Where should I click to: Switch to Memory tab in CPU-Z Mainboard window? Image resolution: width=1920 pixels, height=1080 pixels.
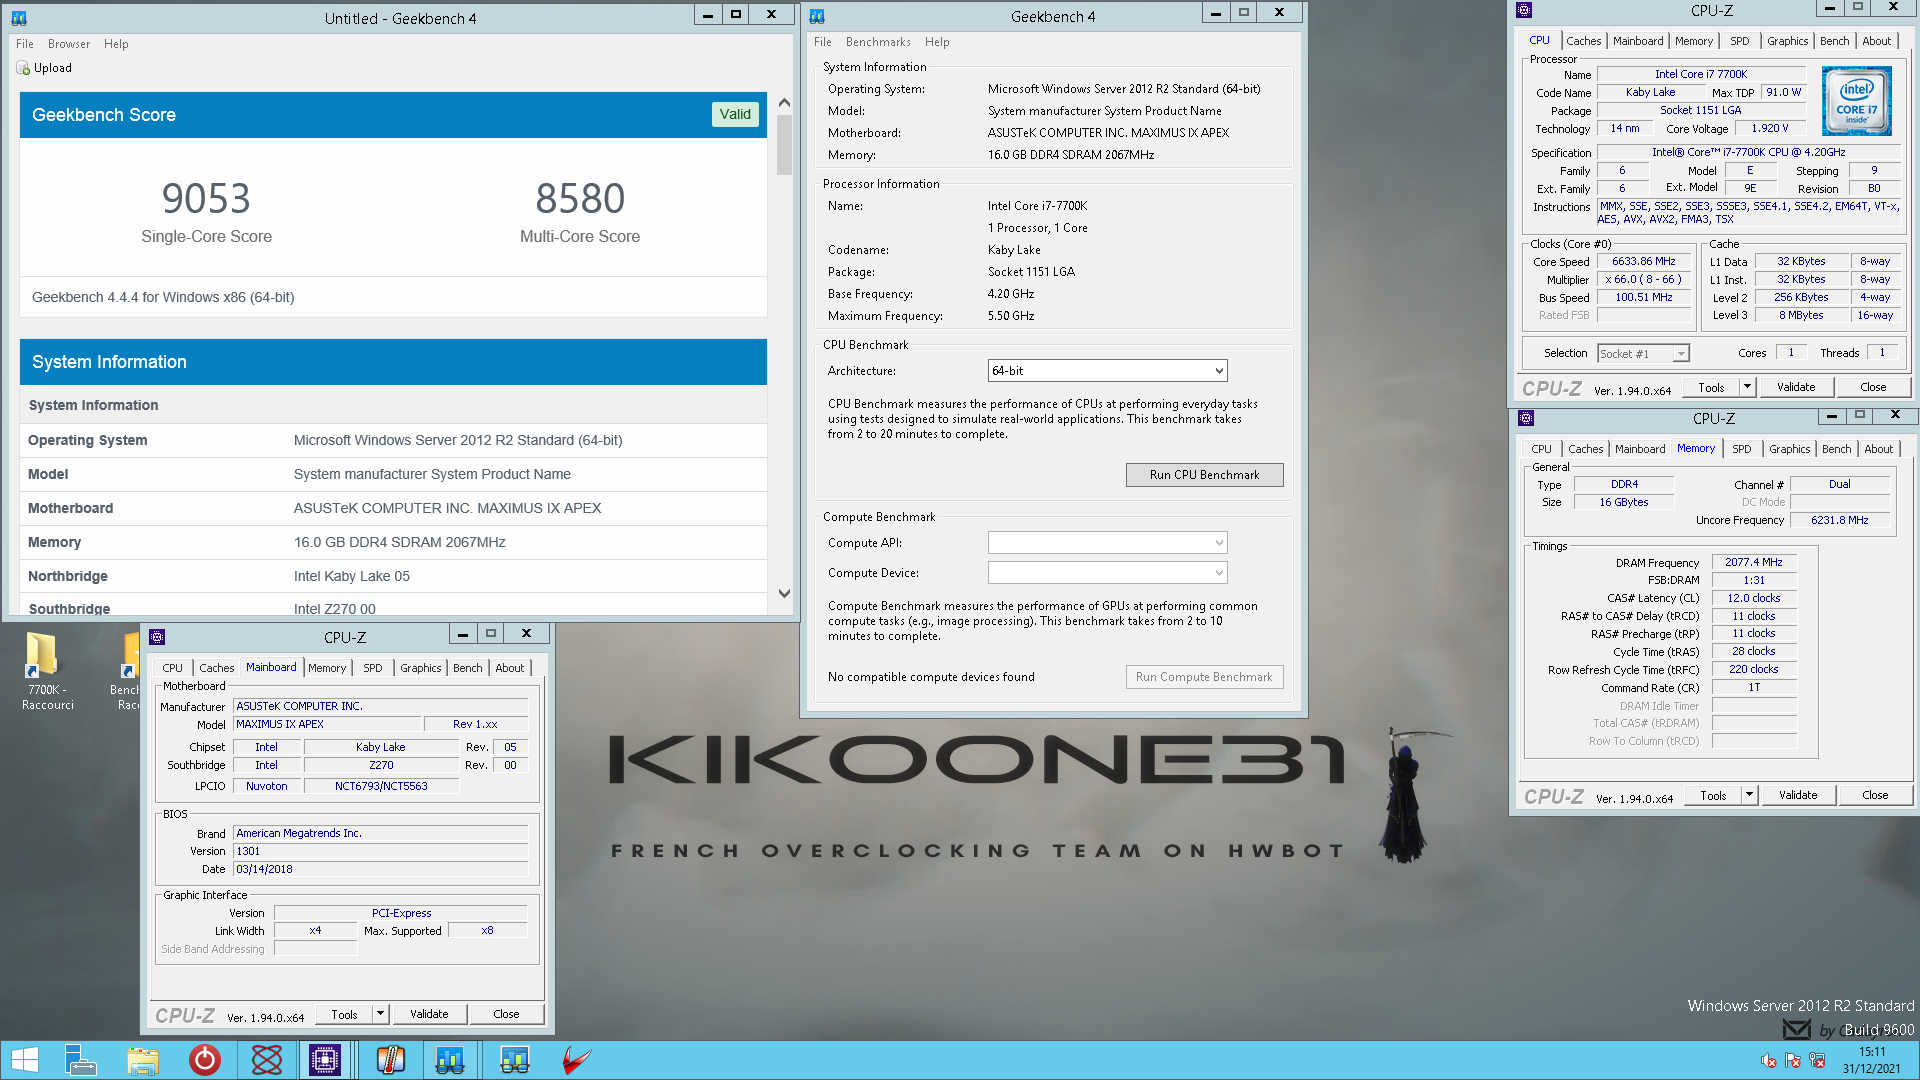tap(327, 668)
